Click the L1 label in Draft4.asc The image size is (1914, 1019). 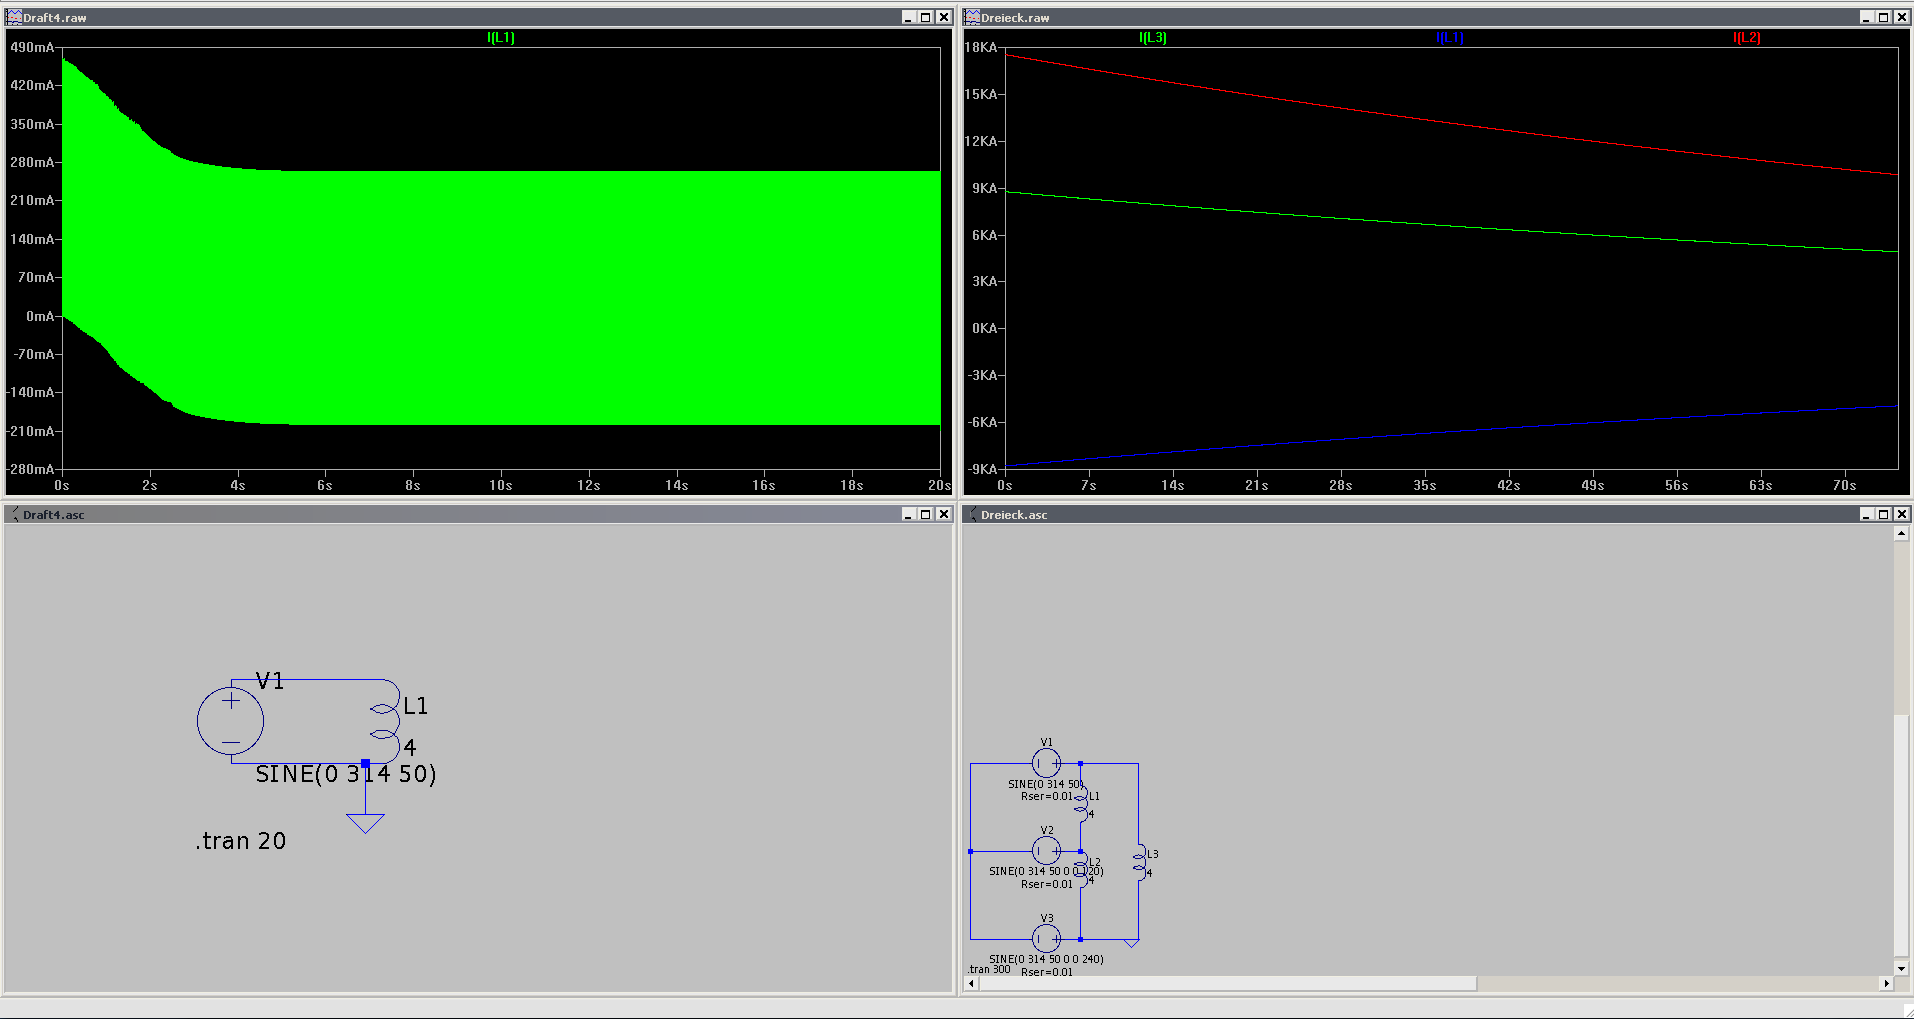[x=416, y=706]
